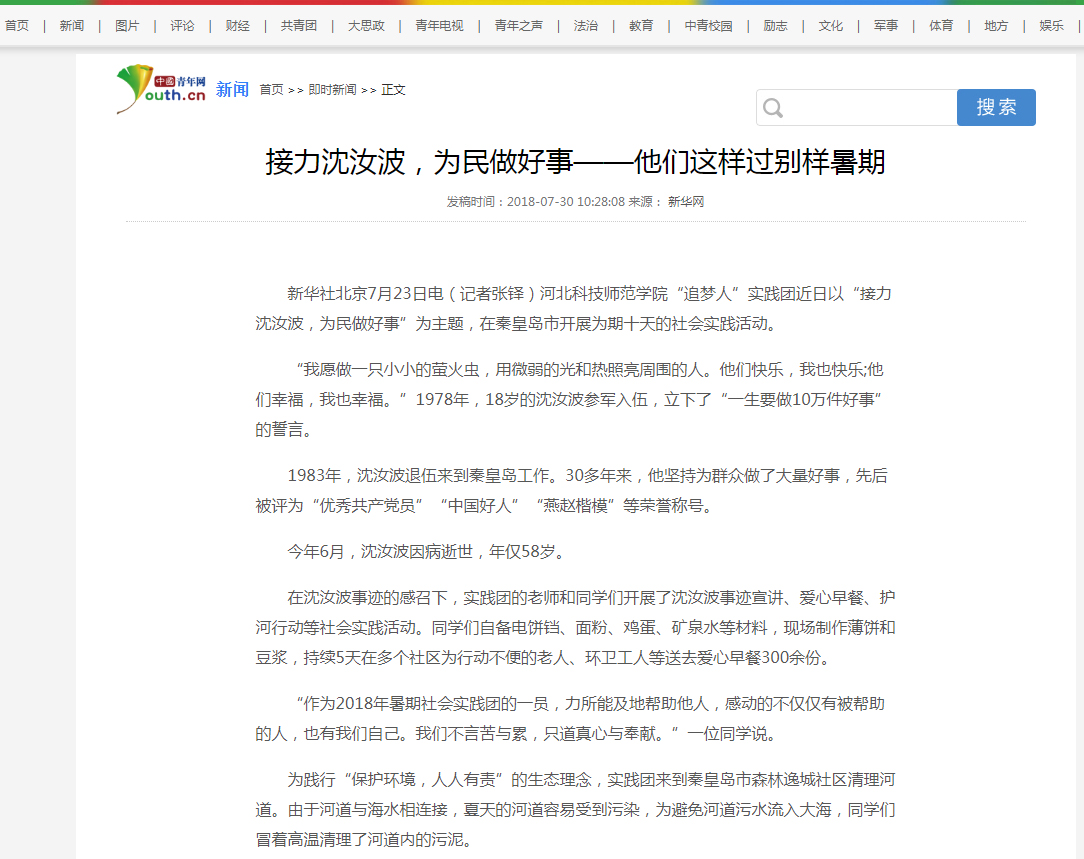Click the 首页 breadcrumb link
This screenshot has height=859, width=1084.
[271, 90]
